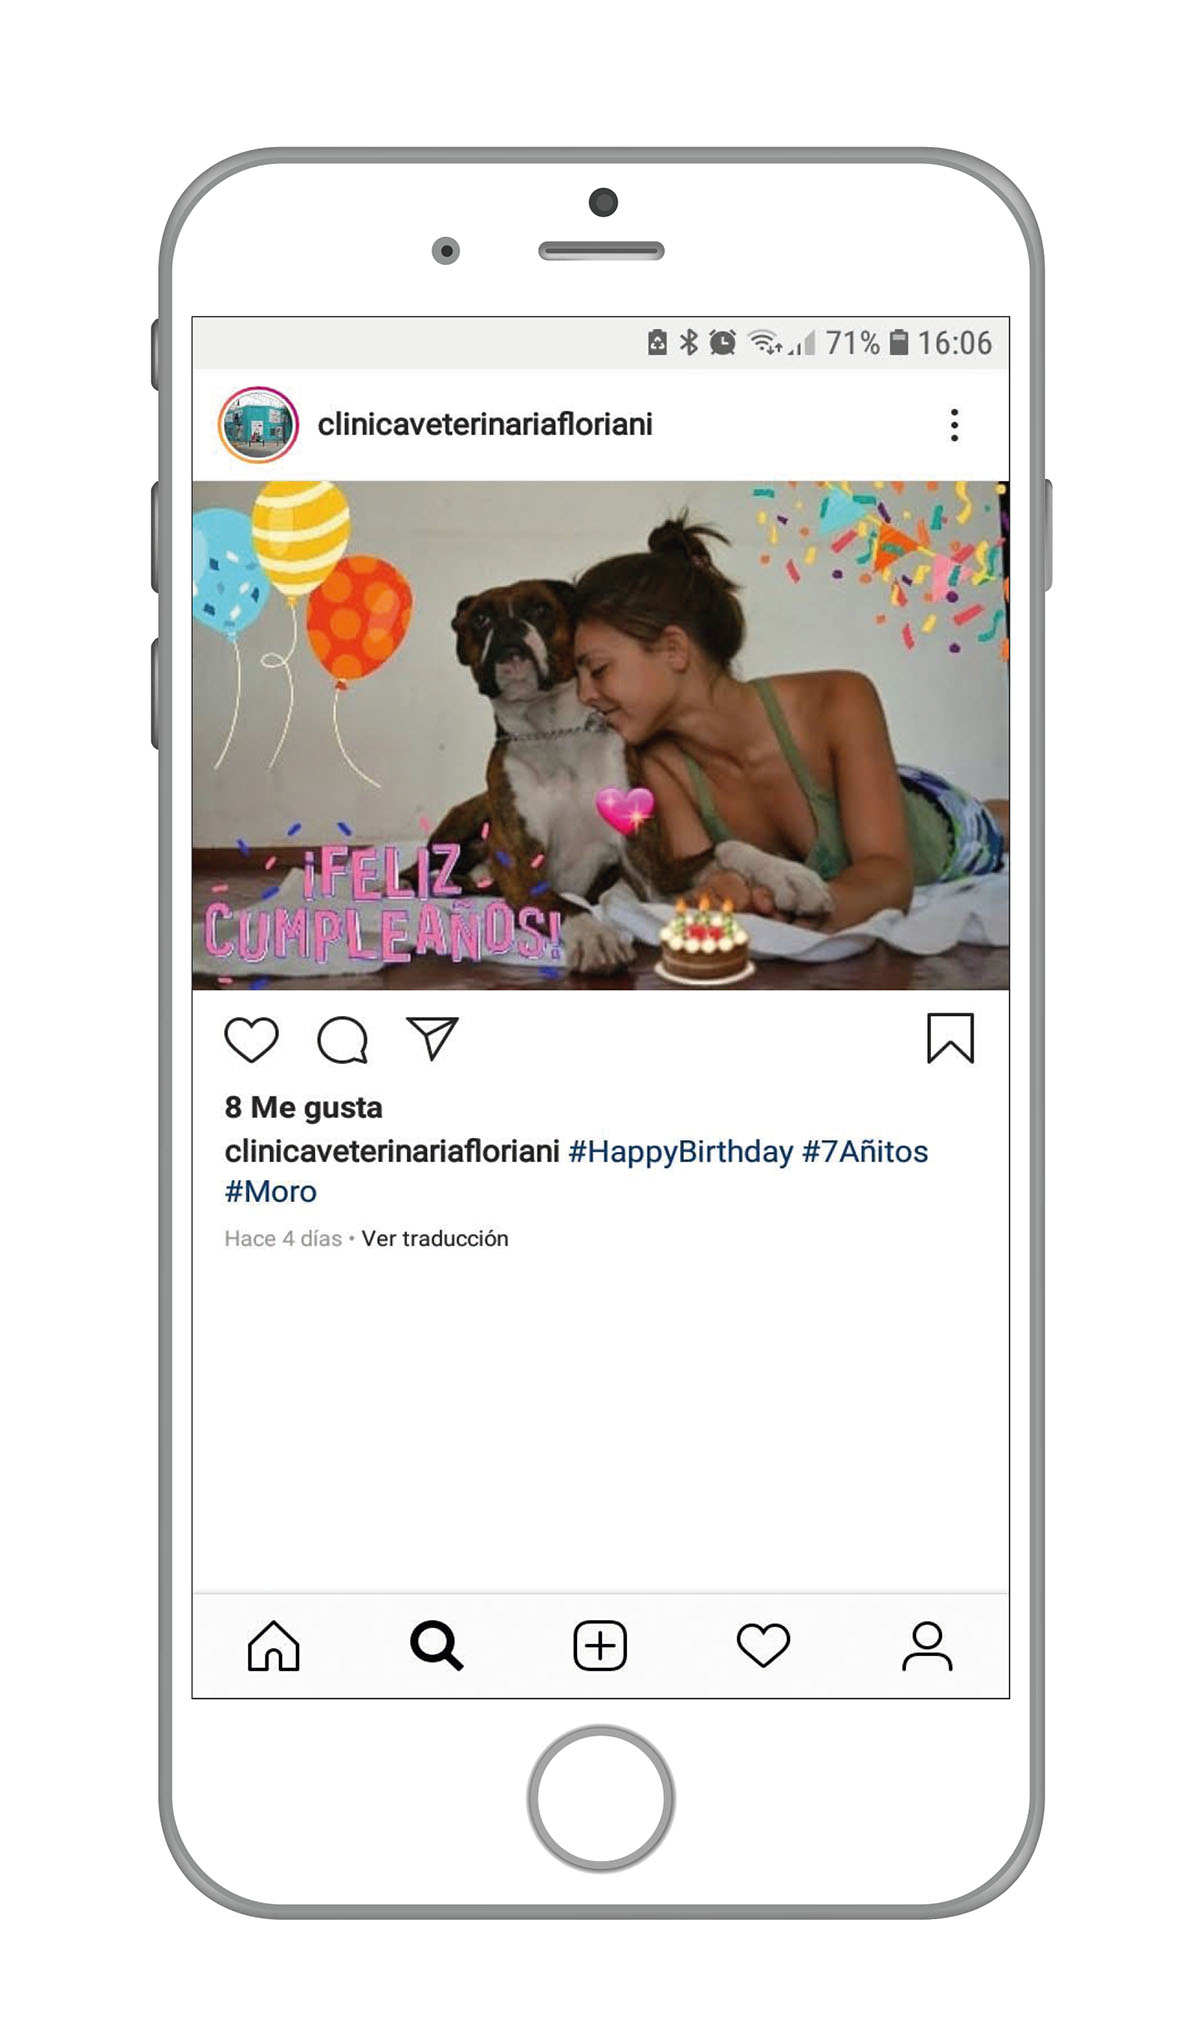Screen dimensions: 1200x2027
Task: Open comments via speech bubble icon
Action: tap(342, 1040)
